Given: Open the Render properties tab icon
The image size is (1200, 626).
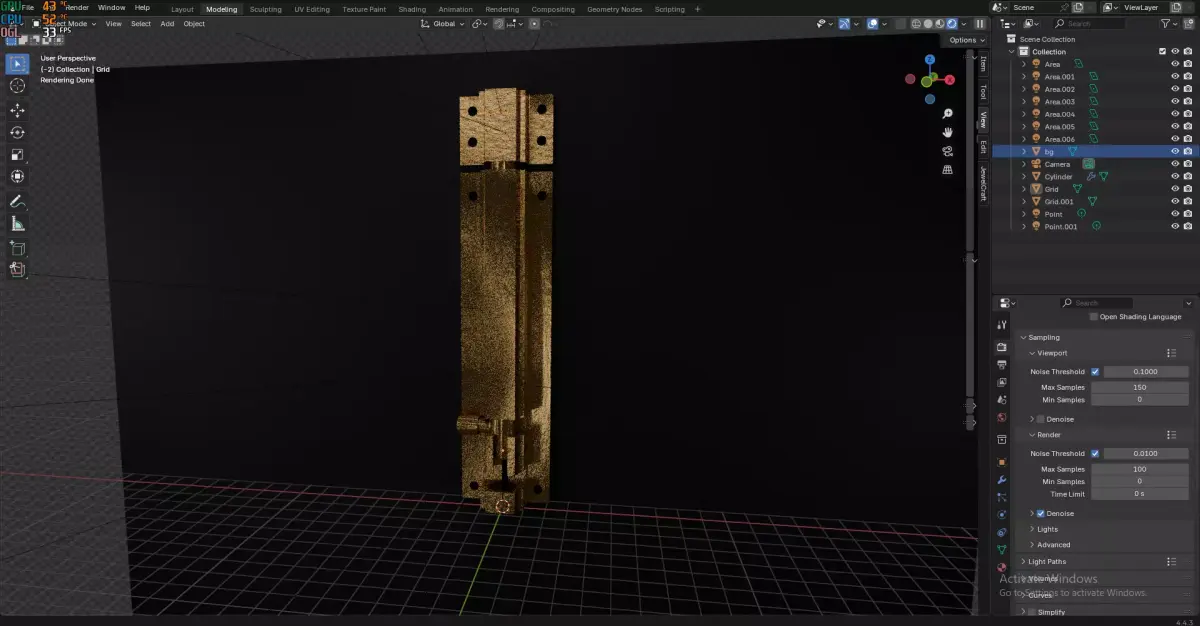Looking at the screenshot, I should coord(1002,346).
